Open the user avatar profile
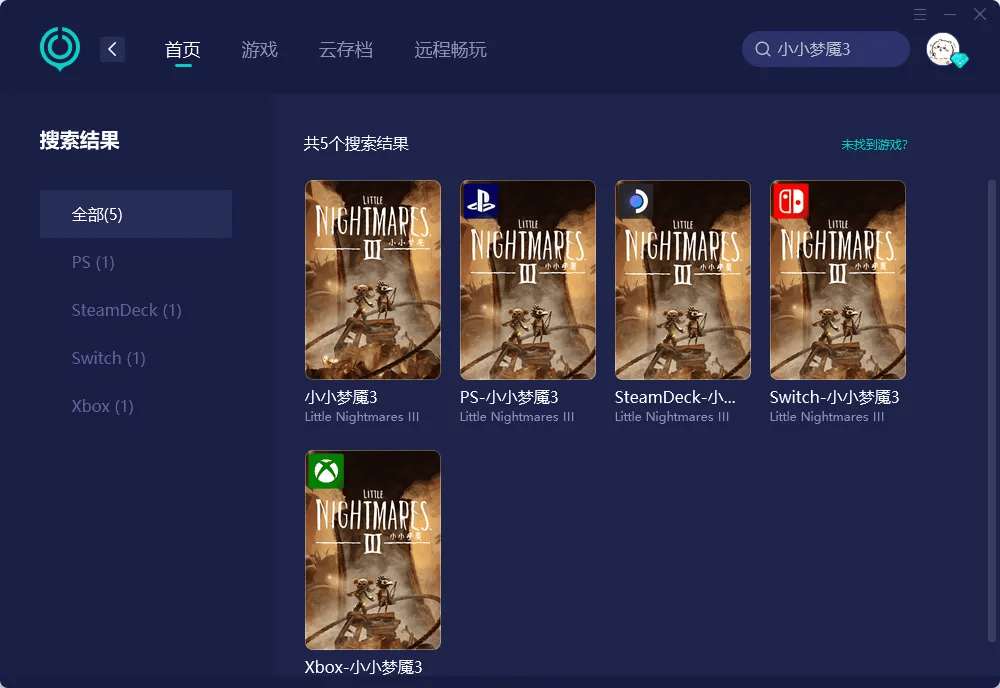This screenshot has width=1000, height=688. pyautogui.click(x=943, y=49)
